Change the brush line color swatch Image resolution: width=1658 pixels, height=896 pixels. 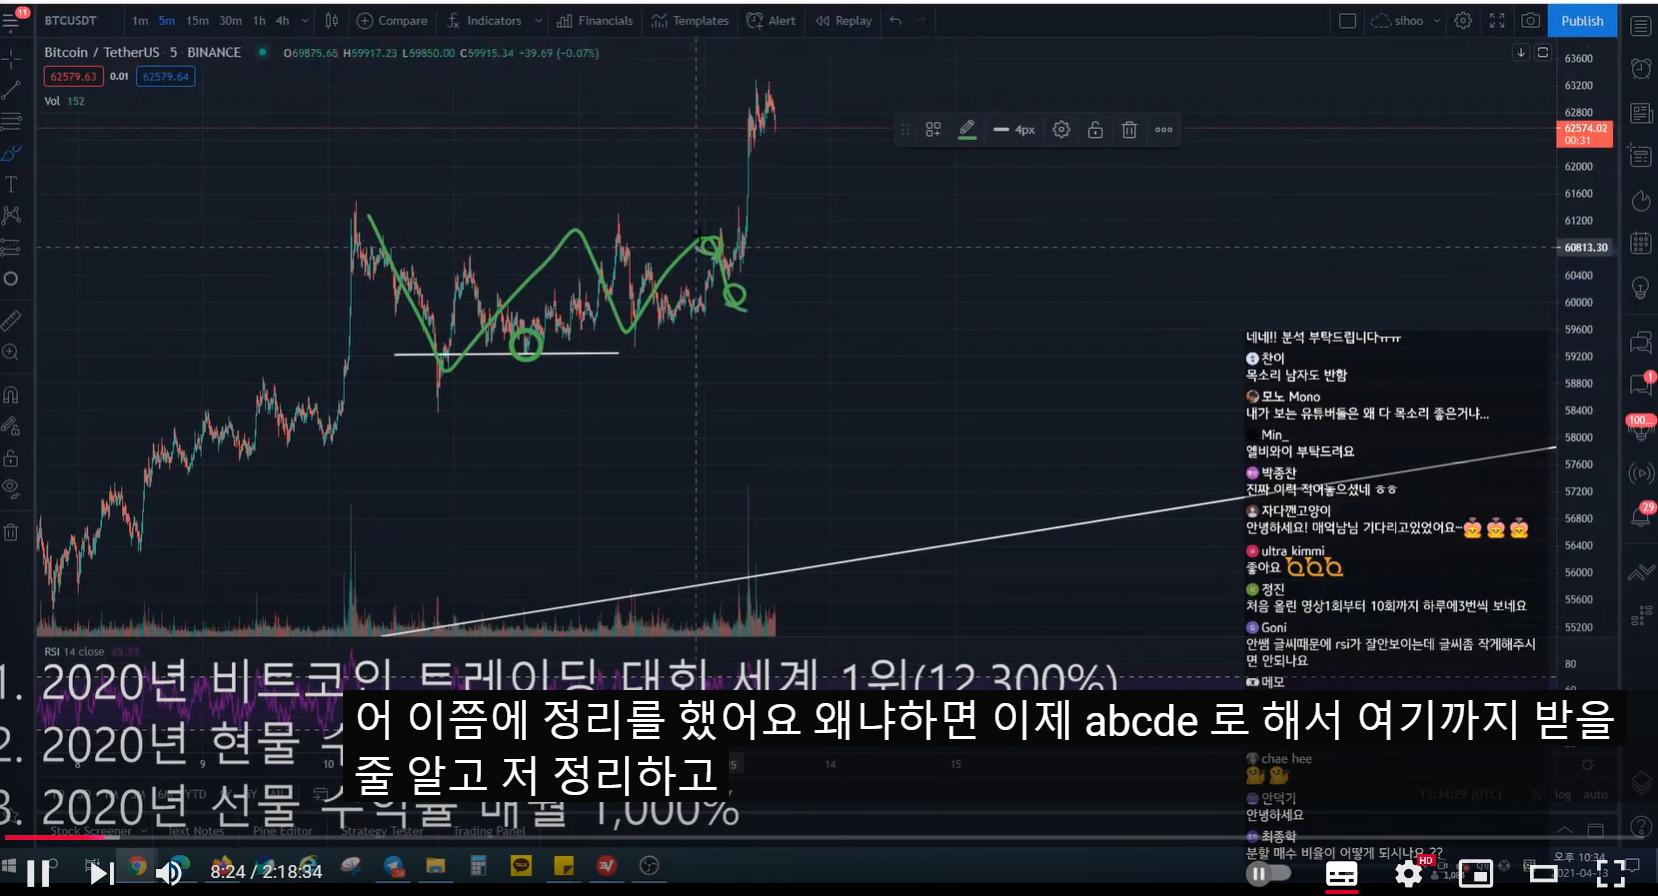(x=967, y=129)
